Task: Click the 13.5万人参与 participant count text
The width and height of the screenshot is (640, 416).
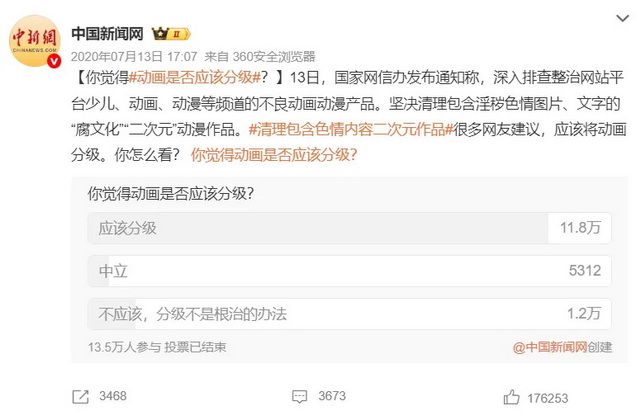Action: [120, 347]
